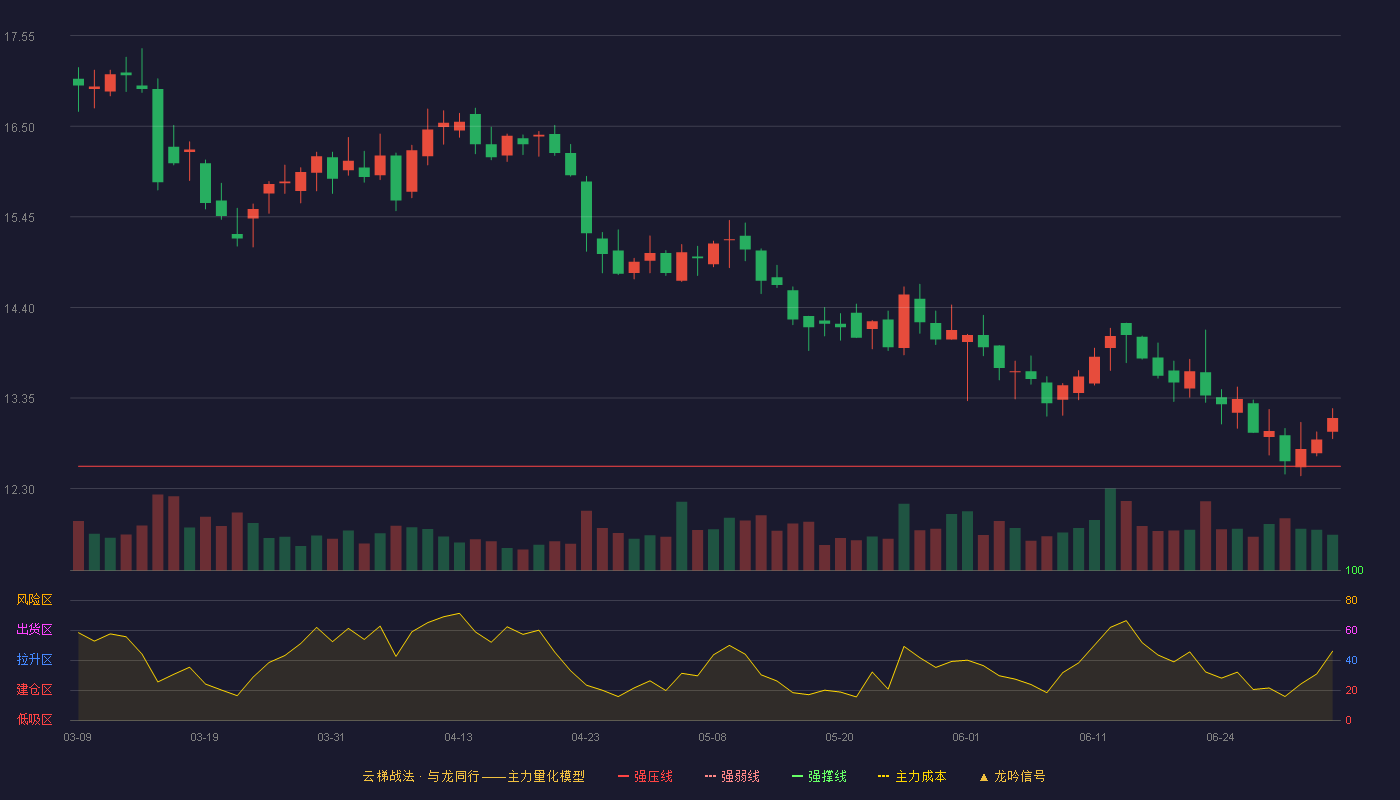
Task: Click the 出货区 zone label
Action: 34,630
